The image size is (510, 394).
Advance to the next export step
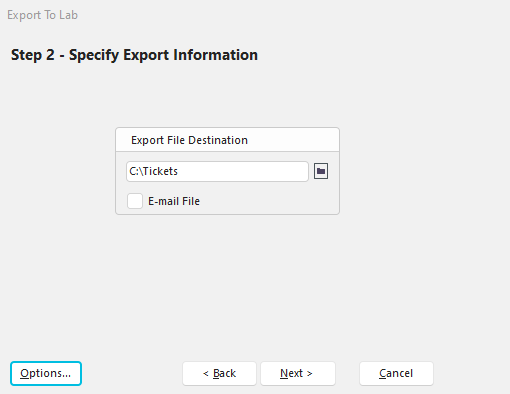(x=298, y=373)
